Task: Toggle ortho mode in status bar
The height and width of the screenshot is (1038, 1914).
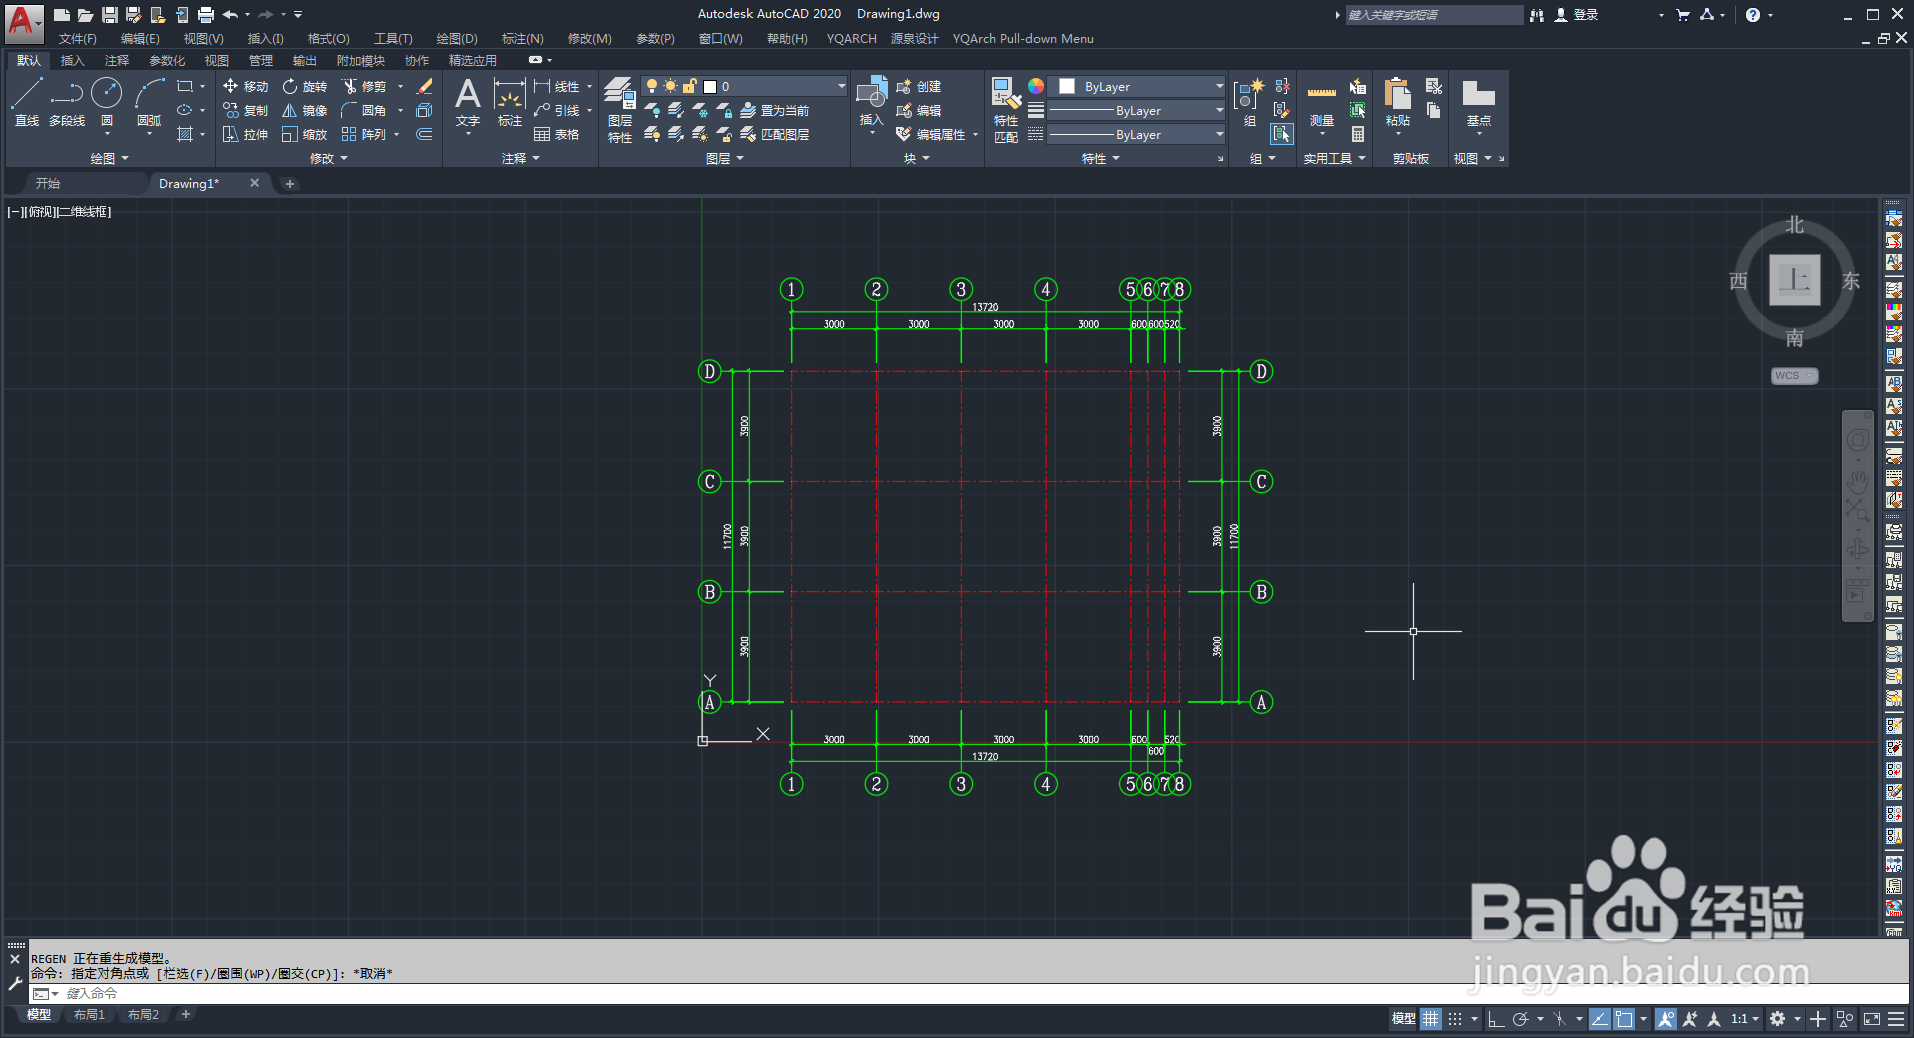Action: click(x=1495, y=1019)
